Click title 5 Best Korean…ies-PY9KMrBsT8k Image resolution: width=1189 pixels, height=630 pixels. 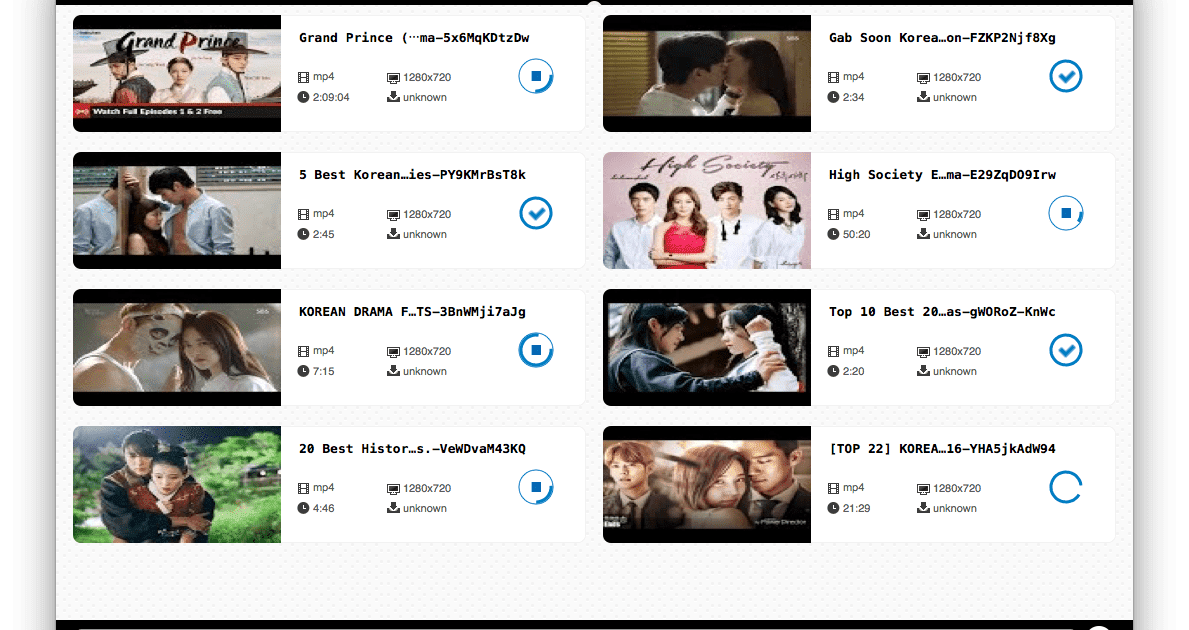pos(412,174)
